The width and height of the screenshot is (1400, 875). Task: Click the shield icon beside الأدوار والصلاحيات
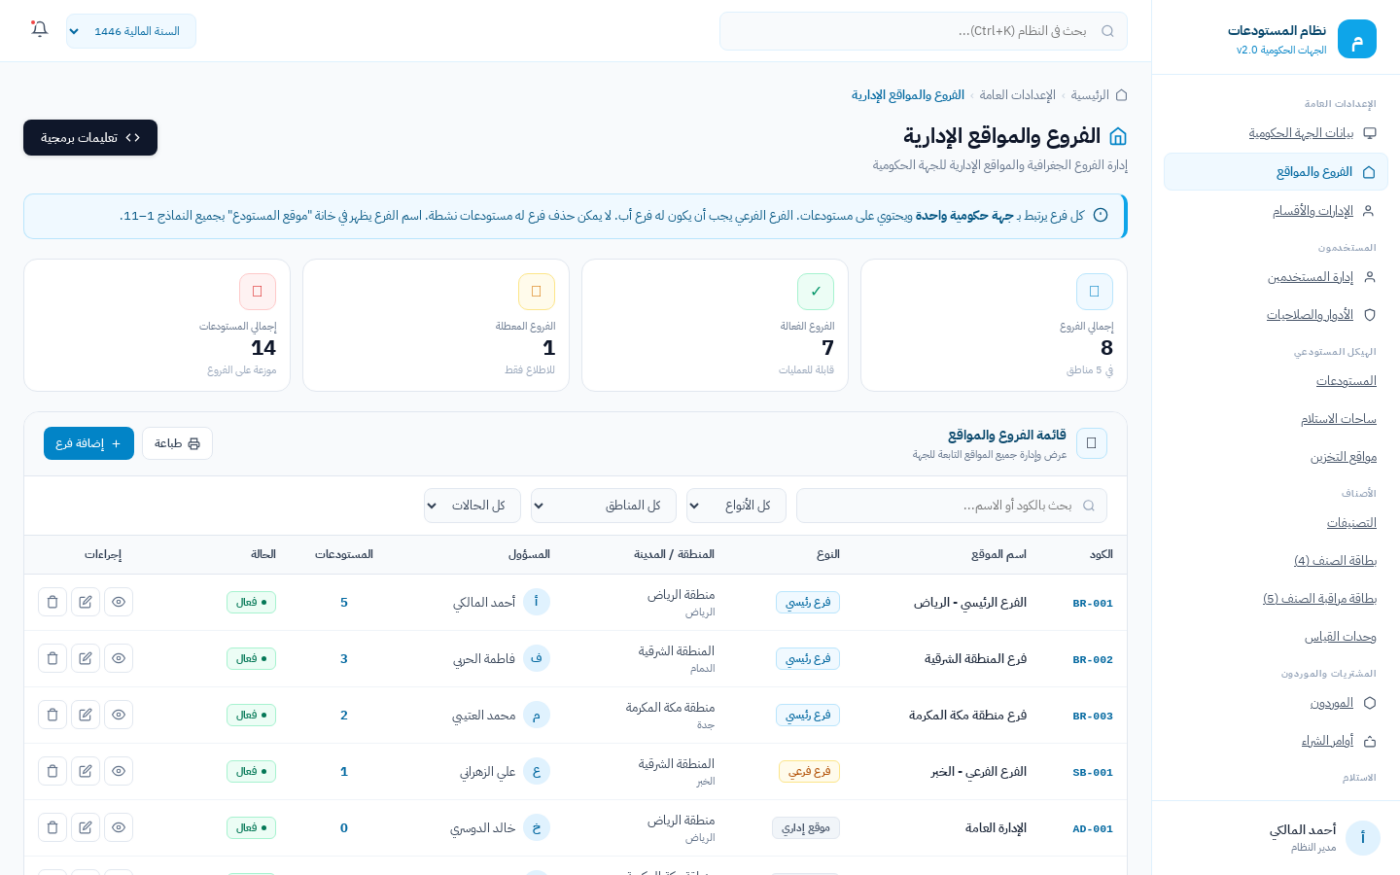tap(1369, 315)
